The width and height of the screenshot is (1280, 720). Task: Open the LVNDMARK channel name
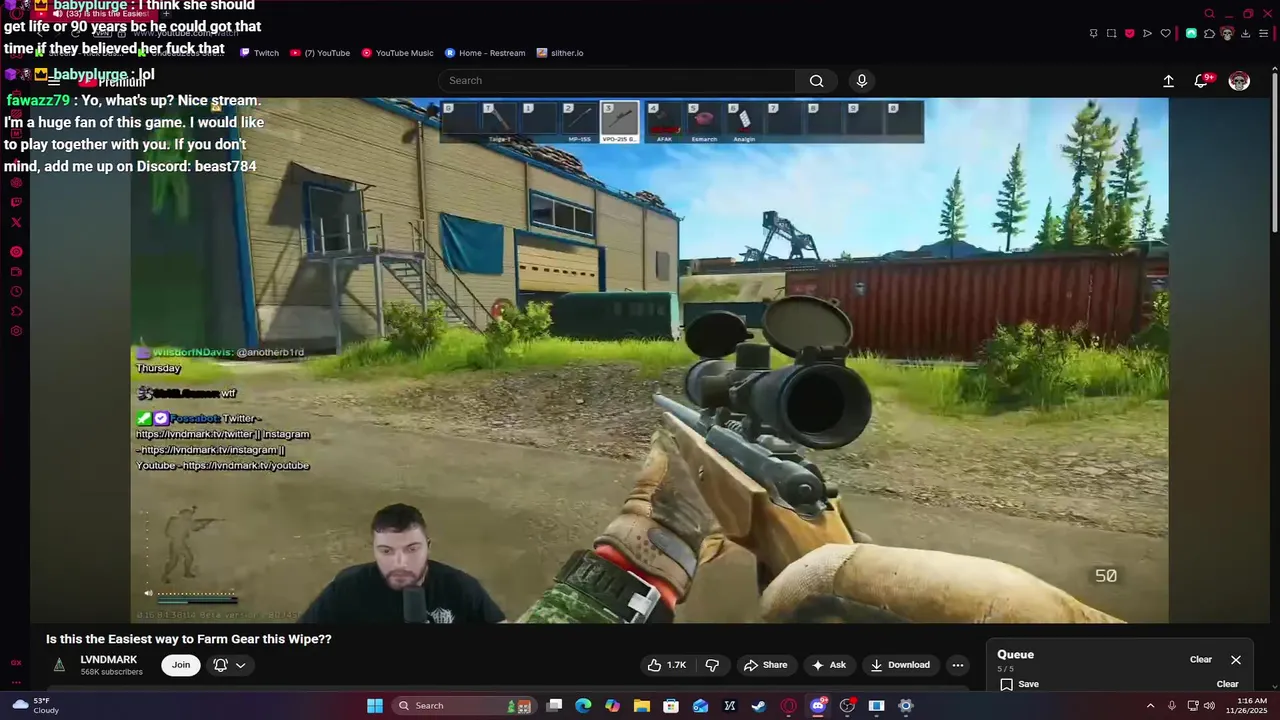click(108, 660)
